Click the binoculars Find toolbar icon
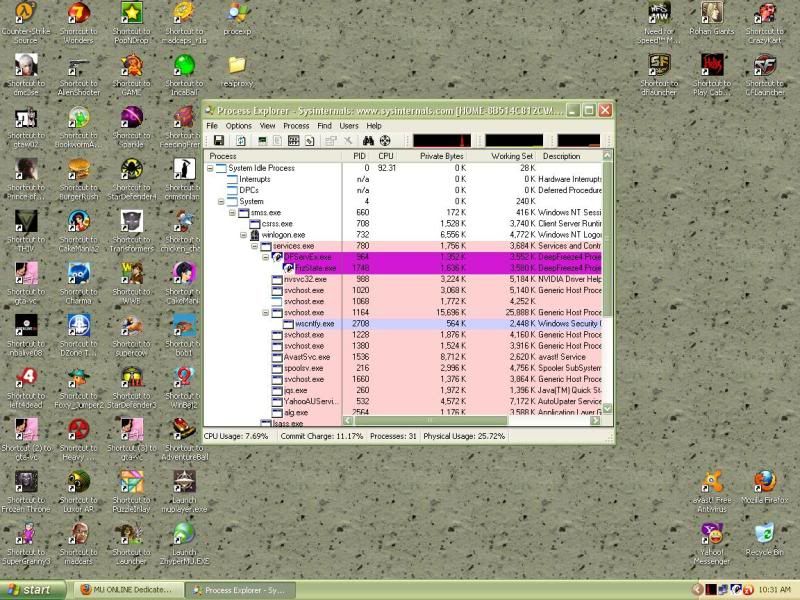This screenshot has height=600, width=800. (368, 141)
